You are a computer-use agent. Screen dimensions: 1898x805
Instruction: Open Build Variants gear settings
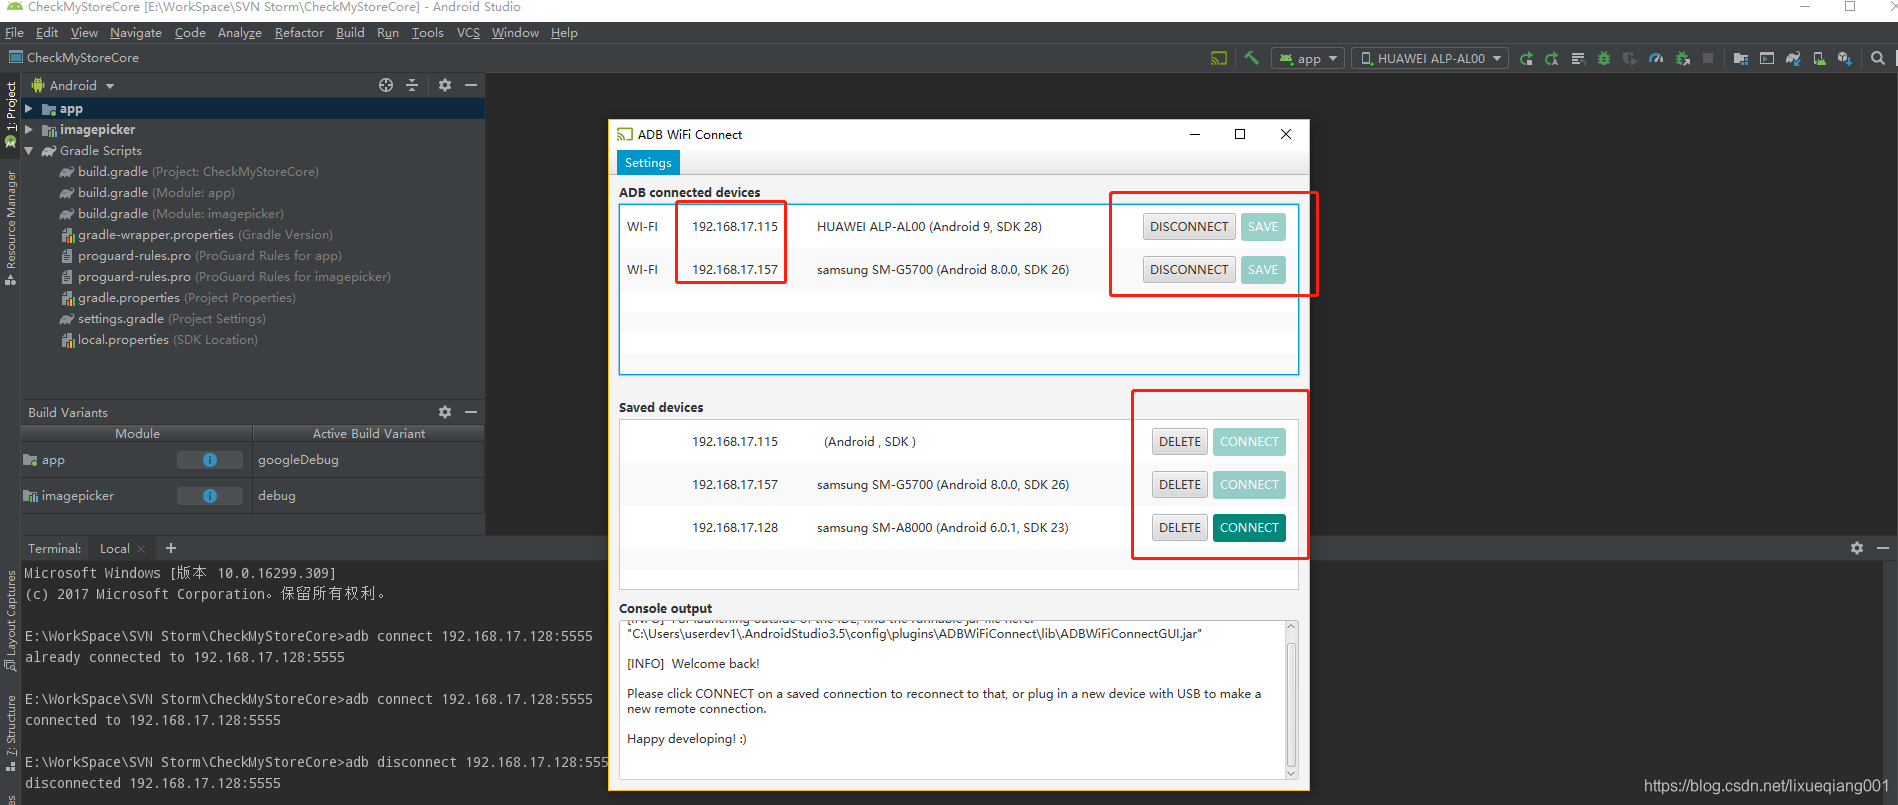445,412
